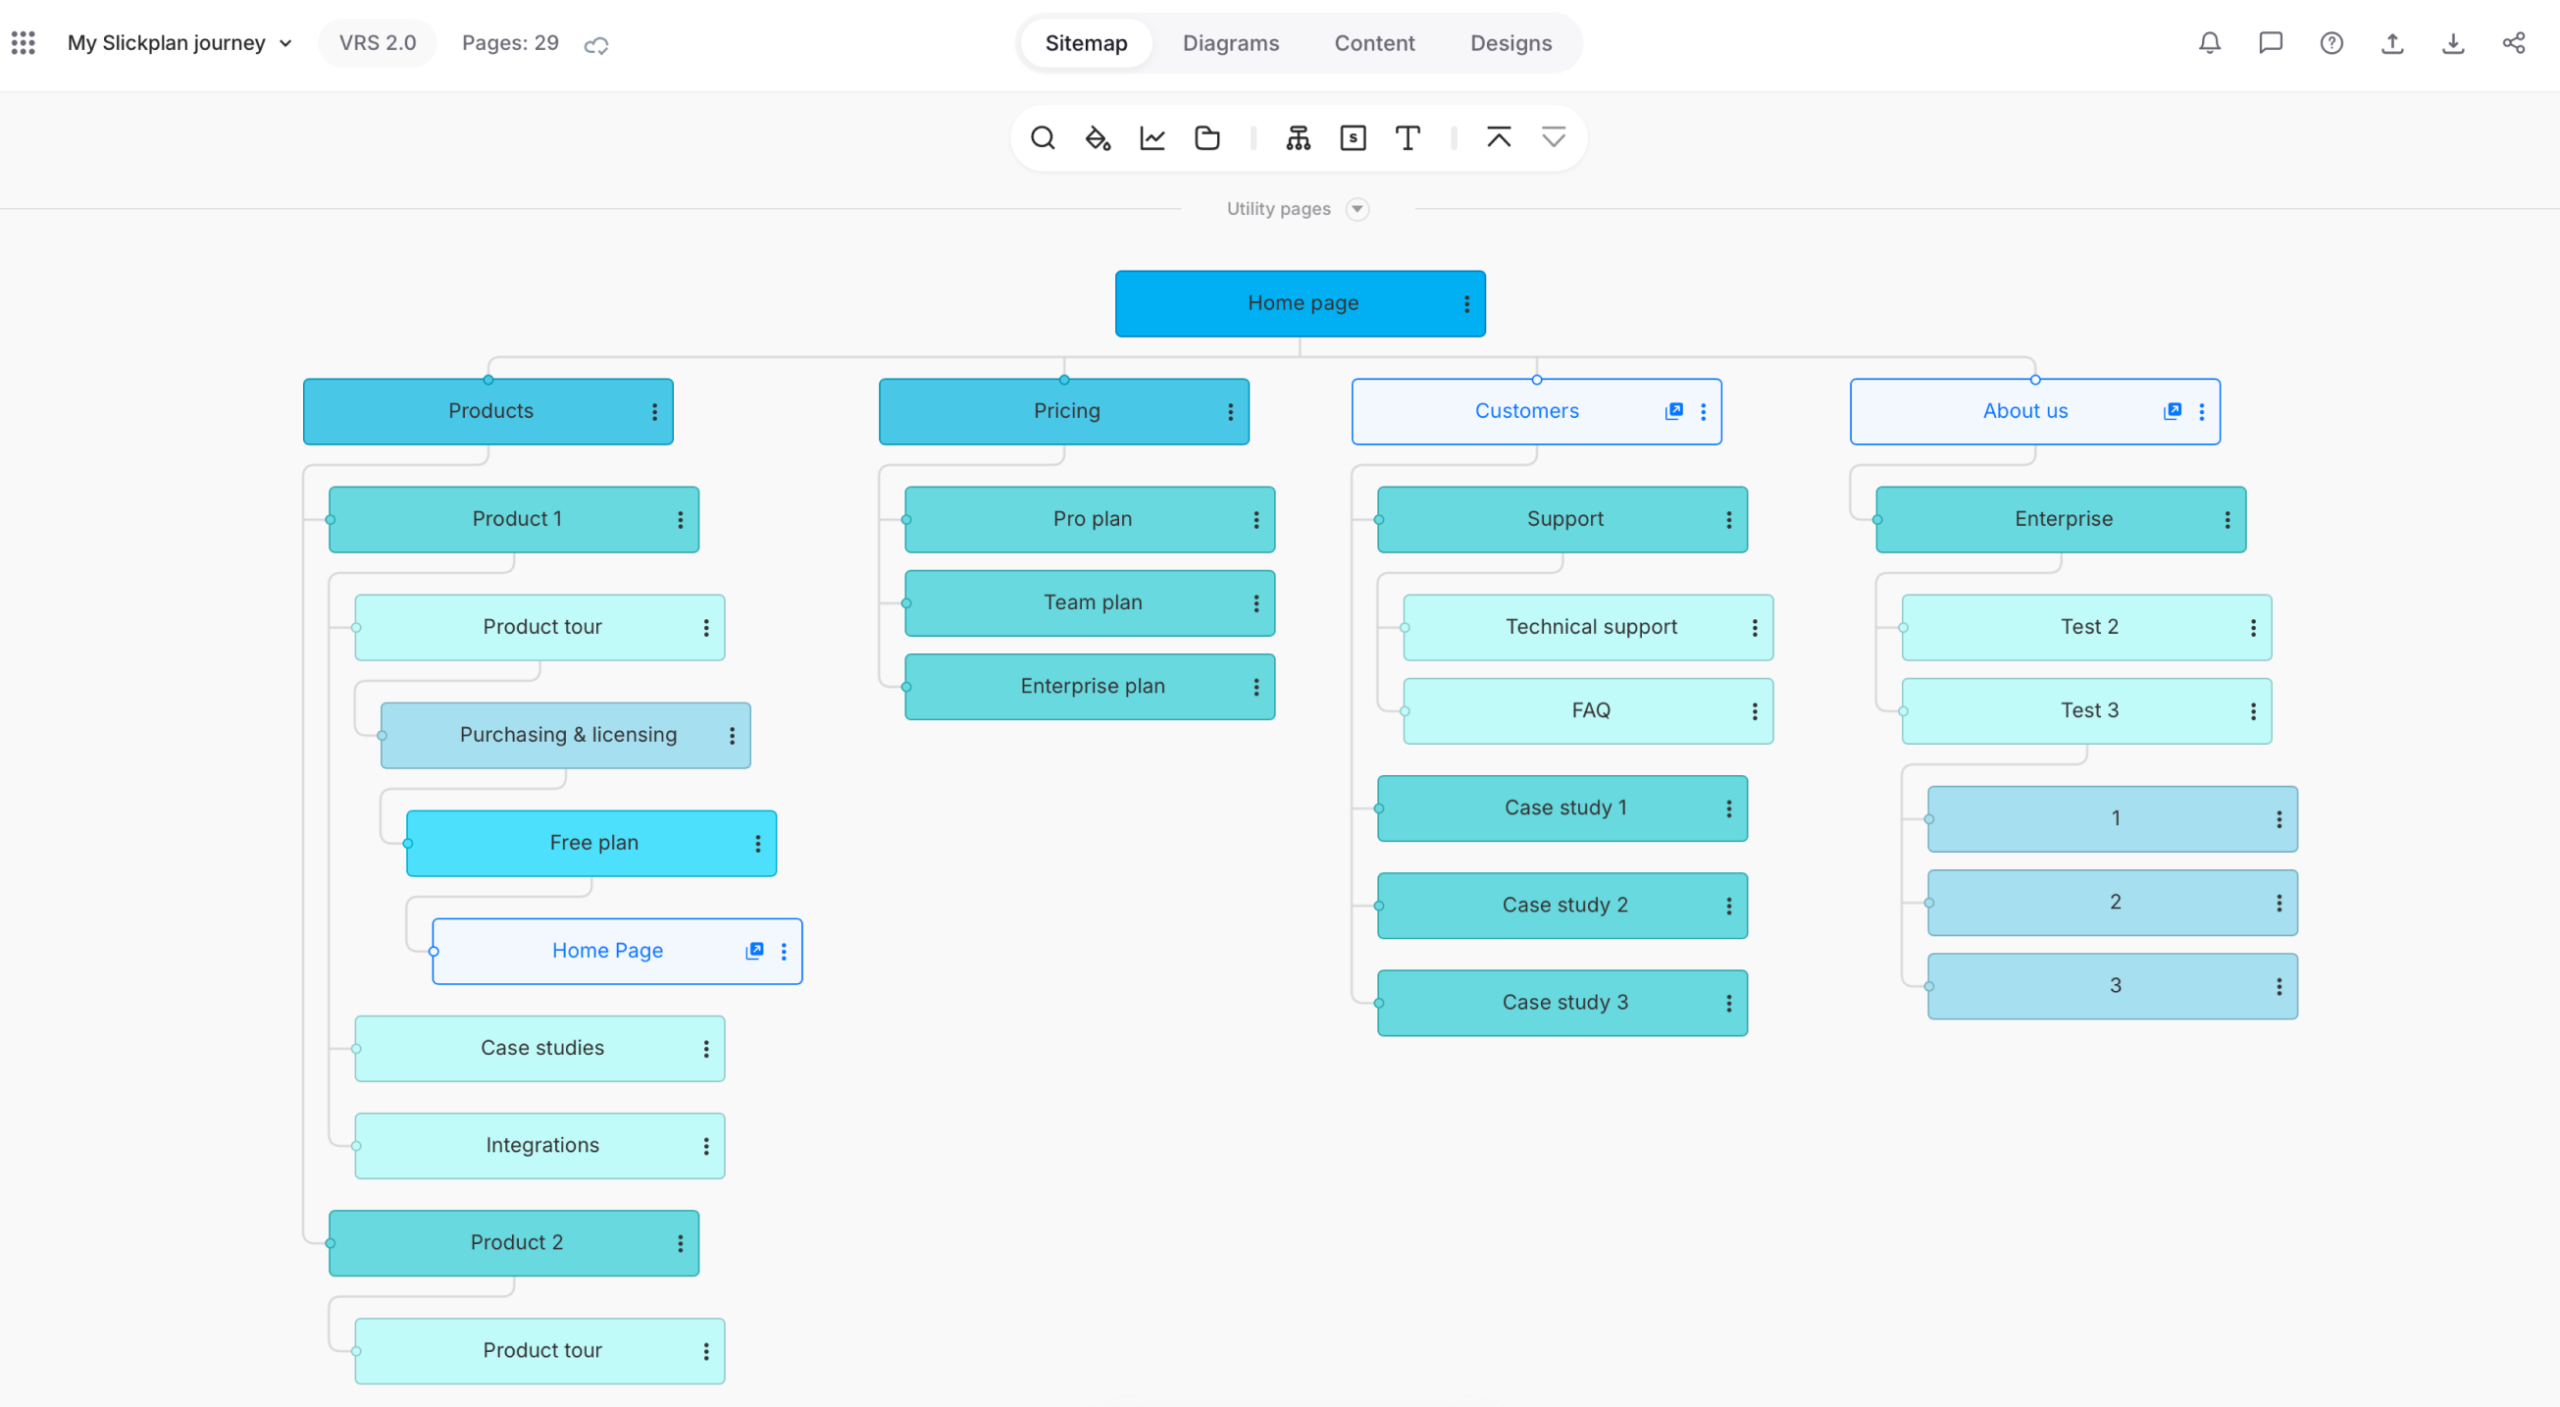The height and width of the screenshot is (1407, 2560).
Task: Open the help question mark icon
Action: (x=2331, y=43)
